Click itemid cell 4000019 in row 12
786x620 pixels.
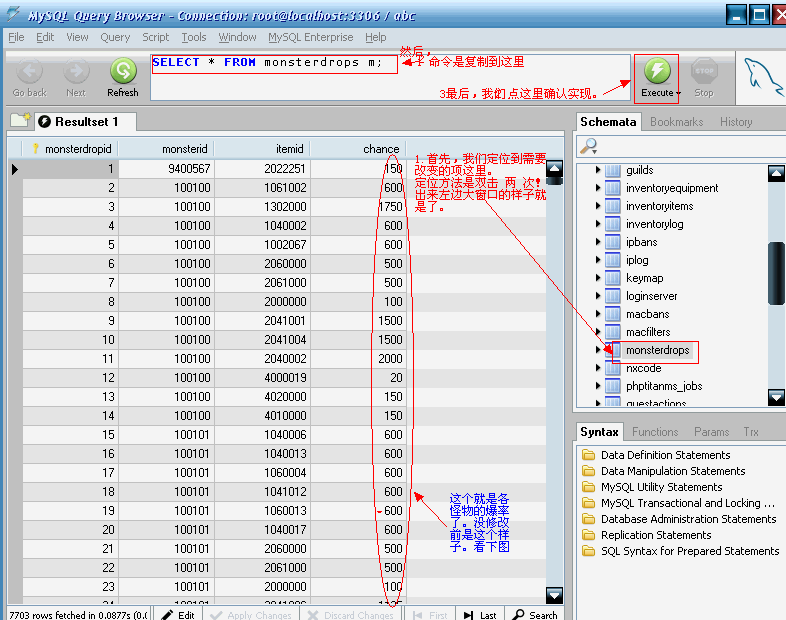click(263, 378)
